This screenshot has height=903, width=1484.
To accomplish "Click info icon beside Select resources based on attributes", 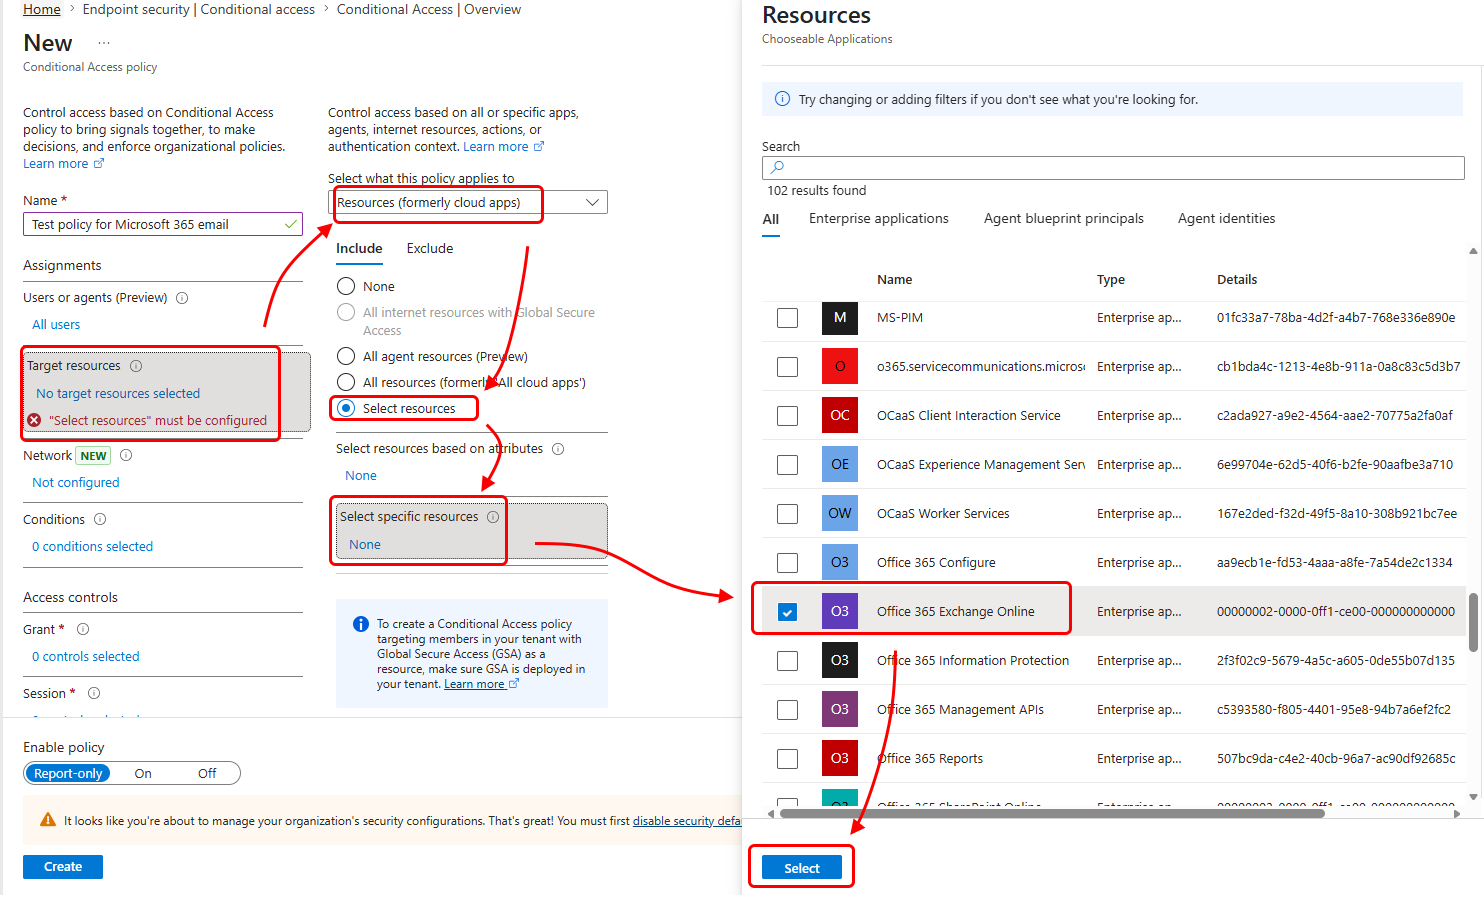I will tap(558, 449).
